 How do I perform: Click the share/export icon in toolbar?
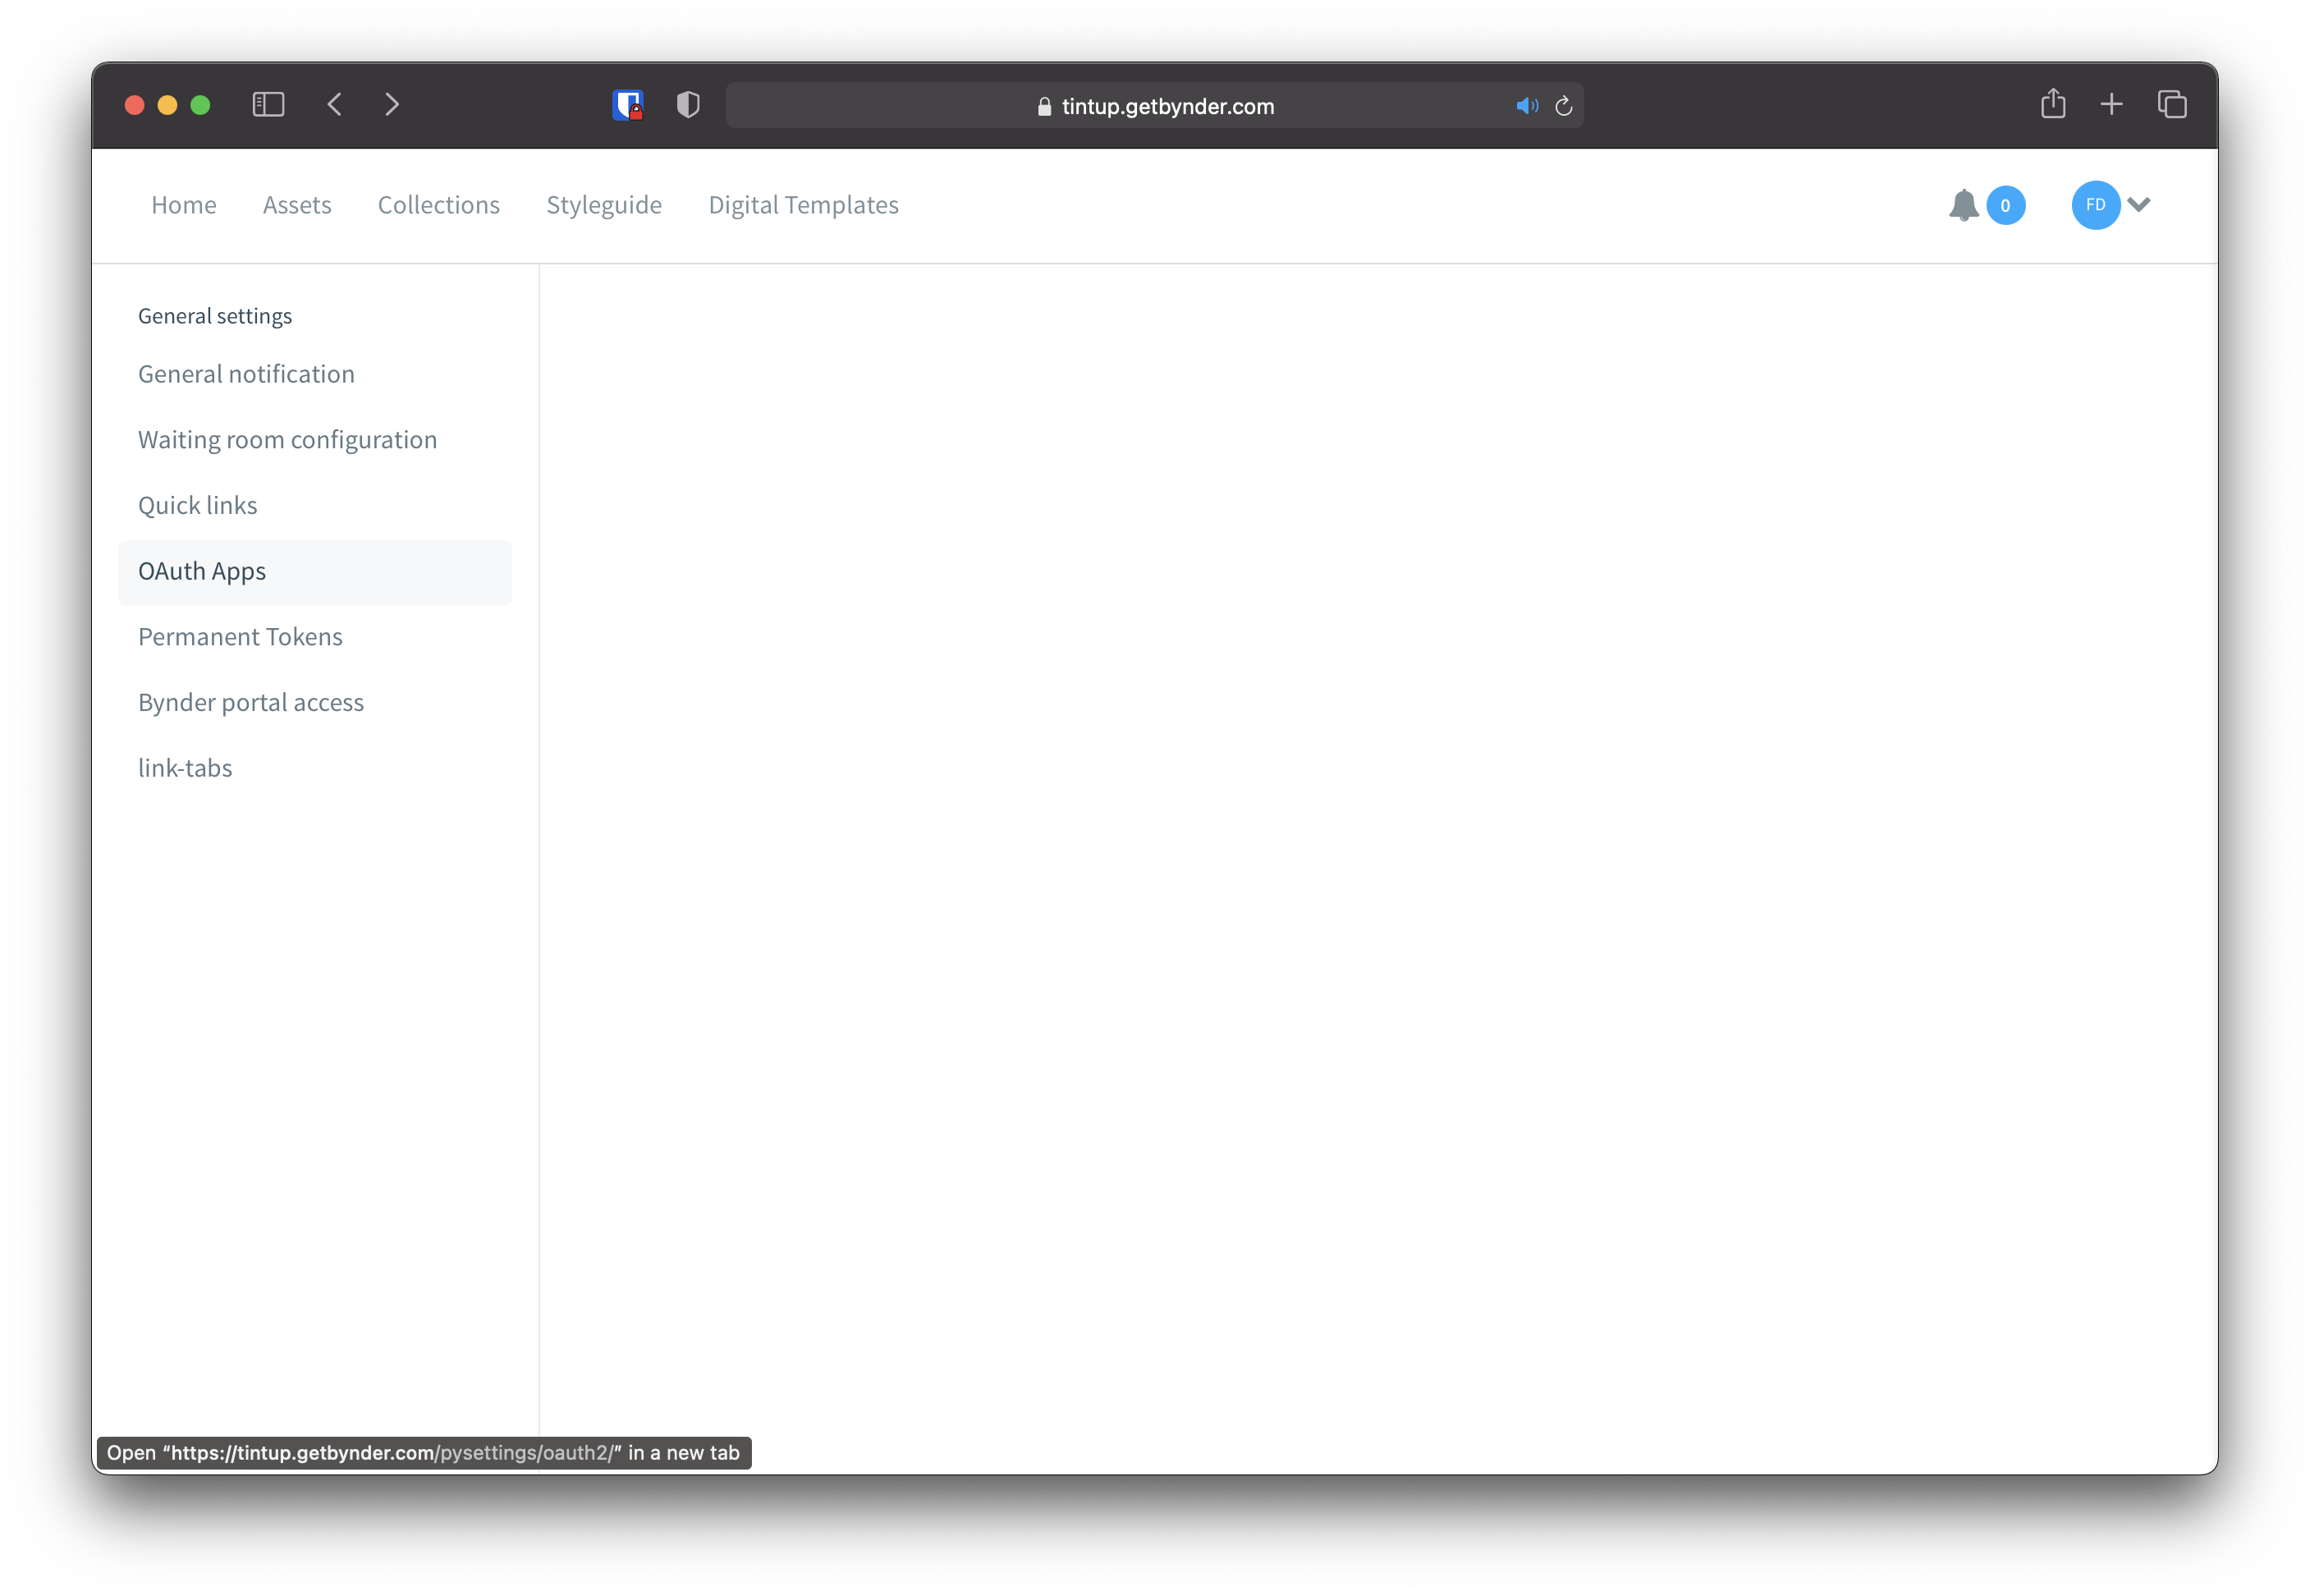click(2054, 105)
